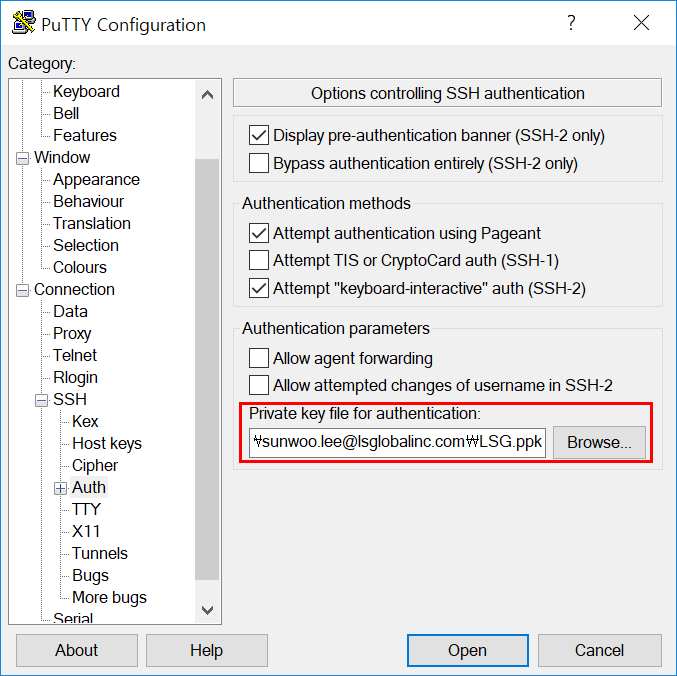Collapse the SSH tree node
The width and height of the screenshot is (677, 676).
[x=42, y=400]
